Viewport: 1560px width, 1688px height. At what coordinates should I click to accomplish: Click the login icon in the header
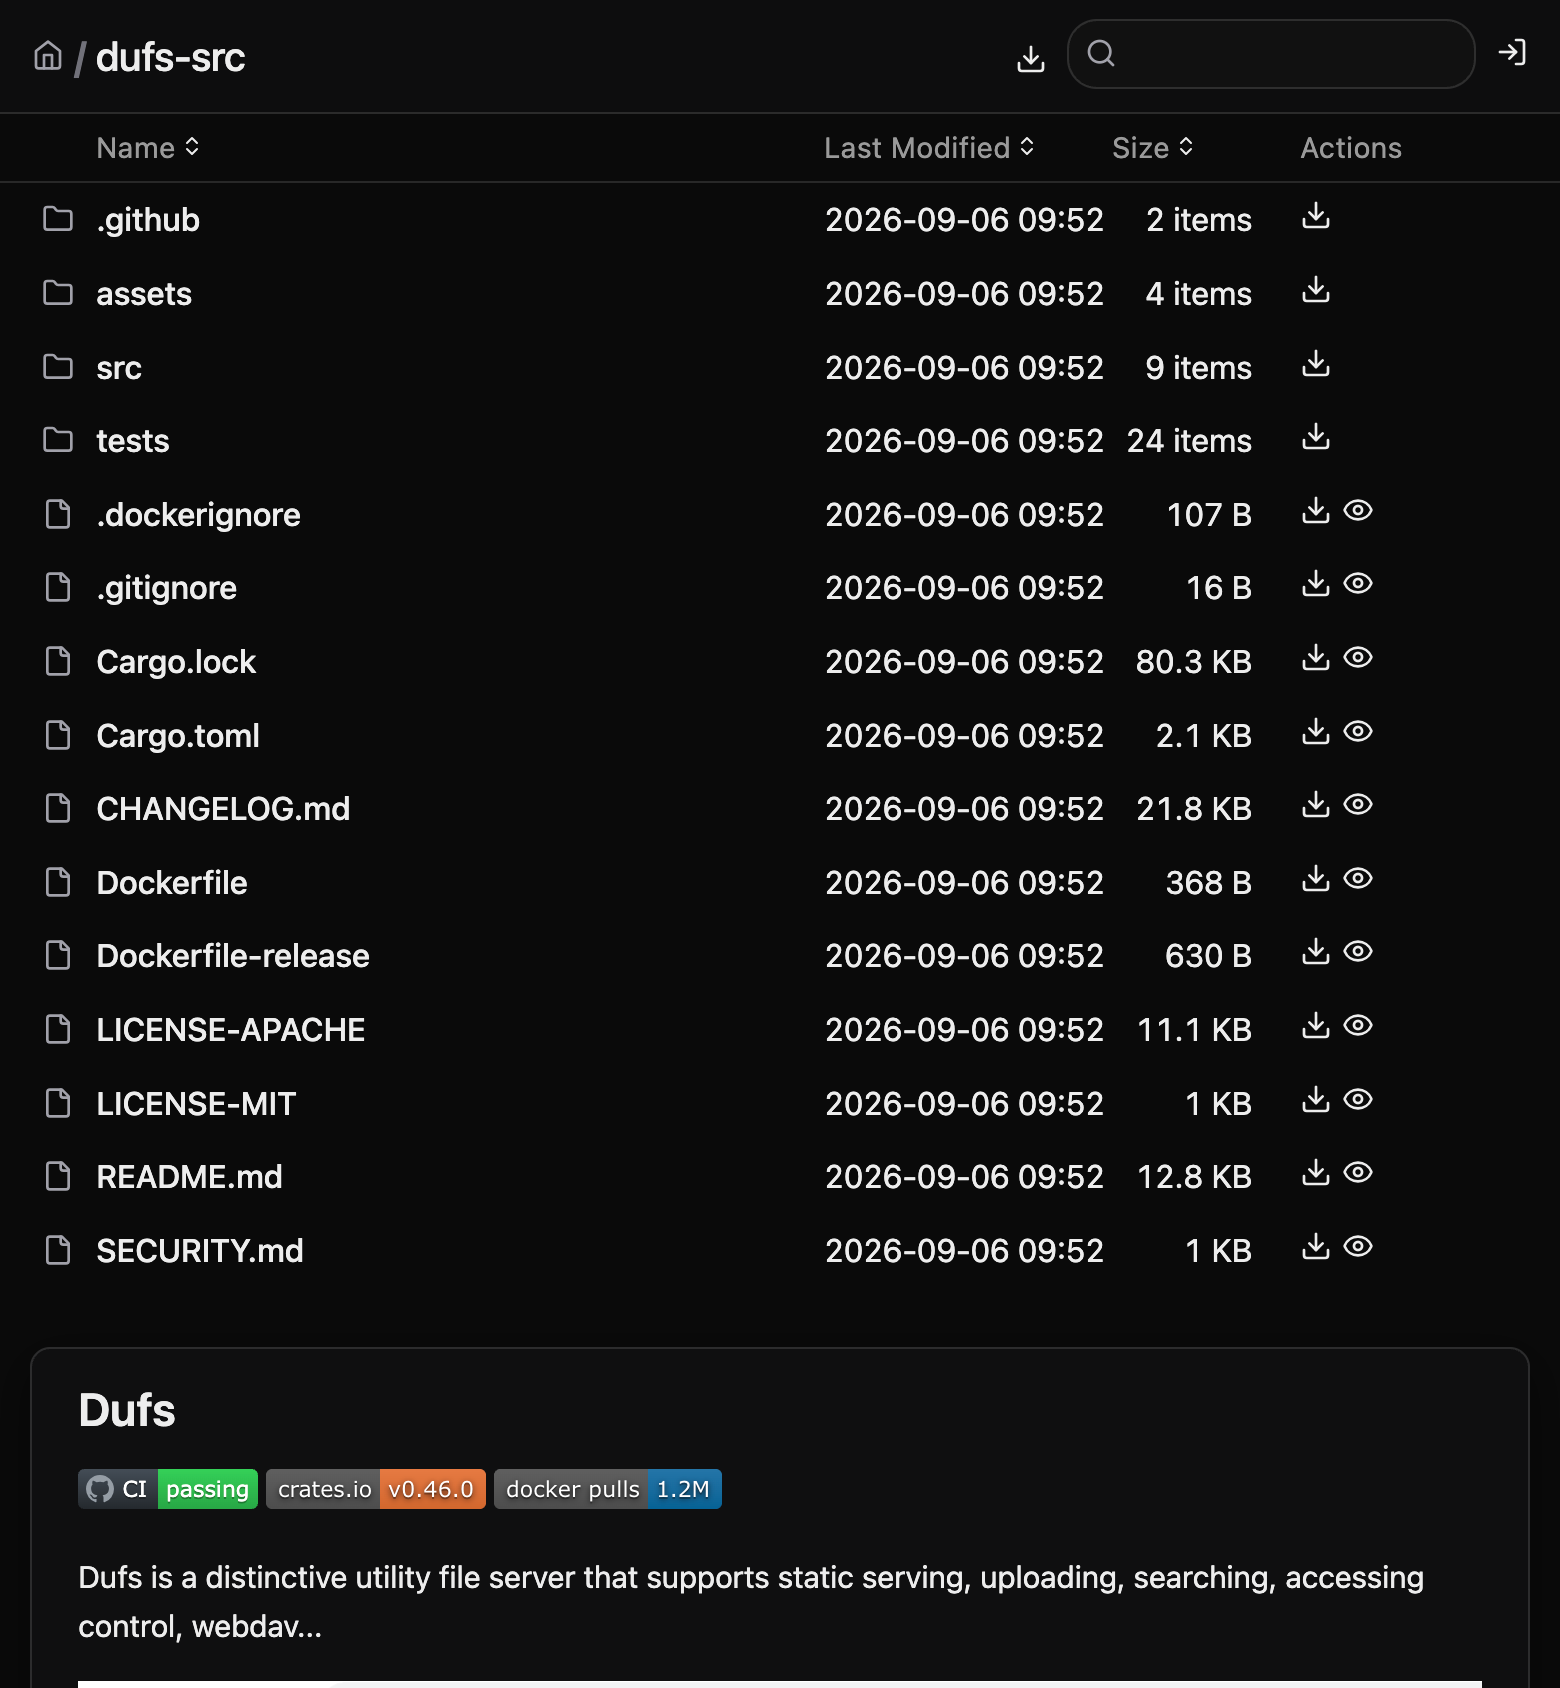point(1512,52)
